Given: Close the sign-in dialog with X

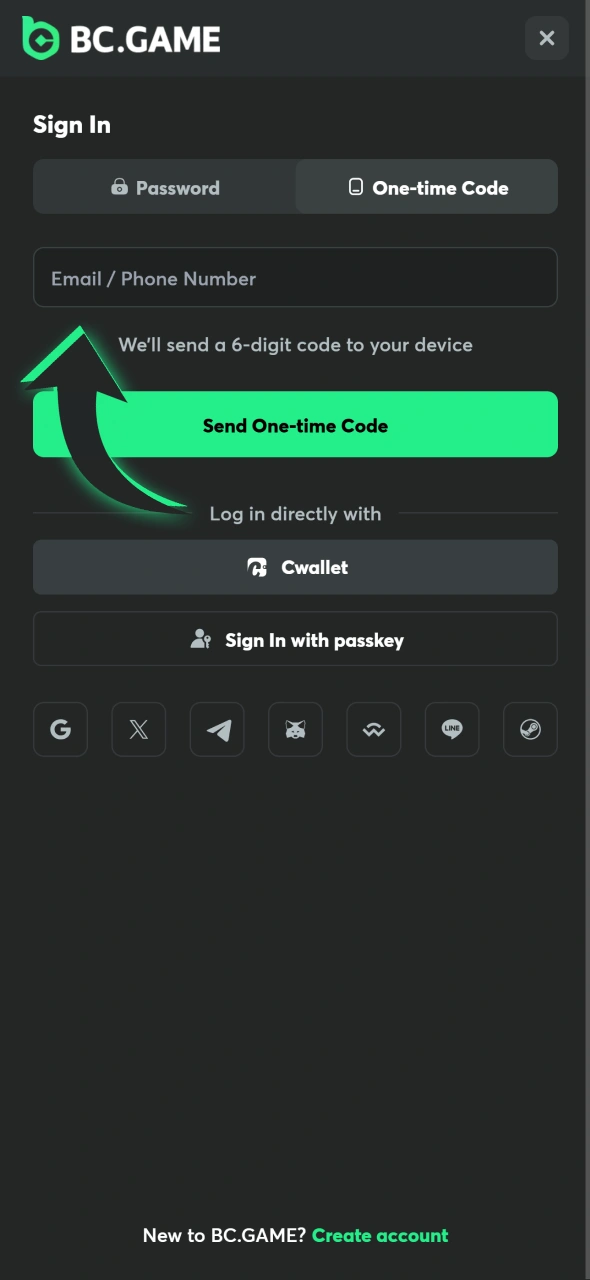Looking at the screenshot, I should click(547, 38).
